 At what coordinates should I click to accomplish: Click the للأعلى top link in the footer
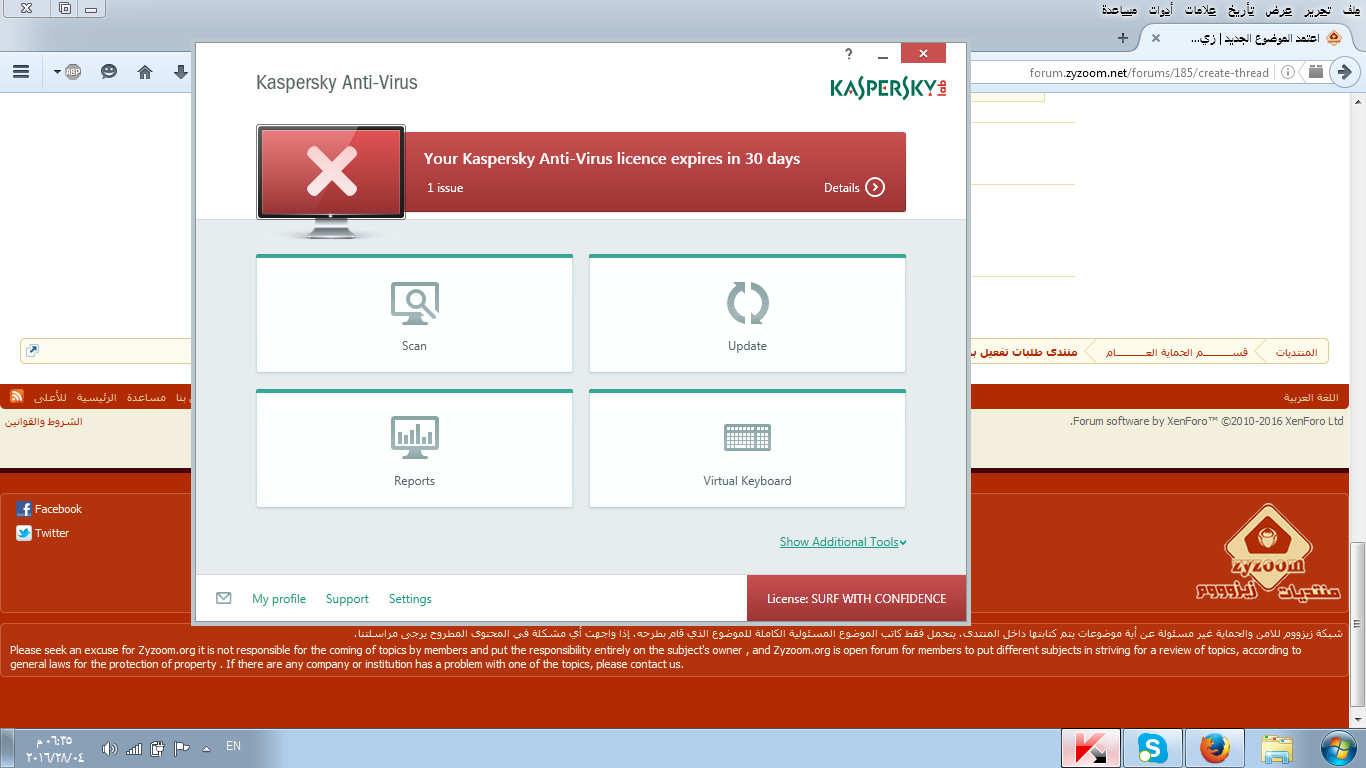pyautogui.click(x=50, y=398)
